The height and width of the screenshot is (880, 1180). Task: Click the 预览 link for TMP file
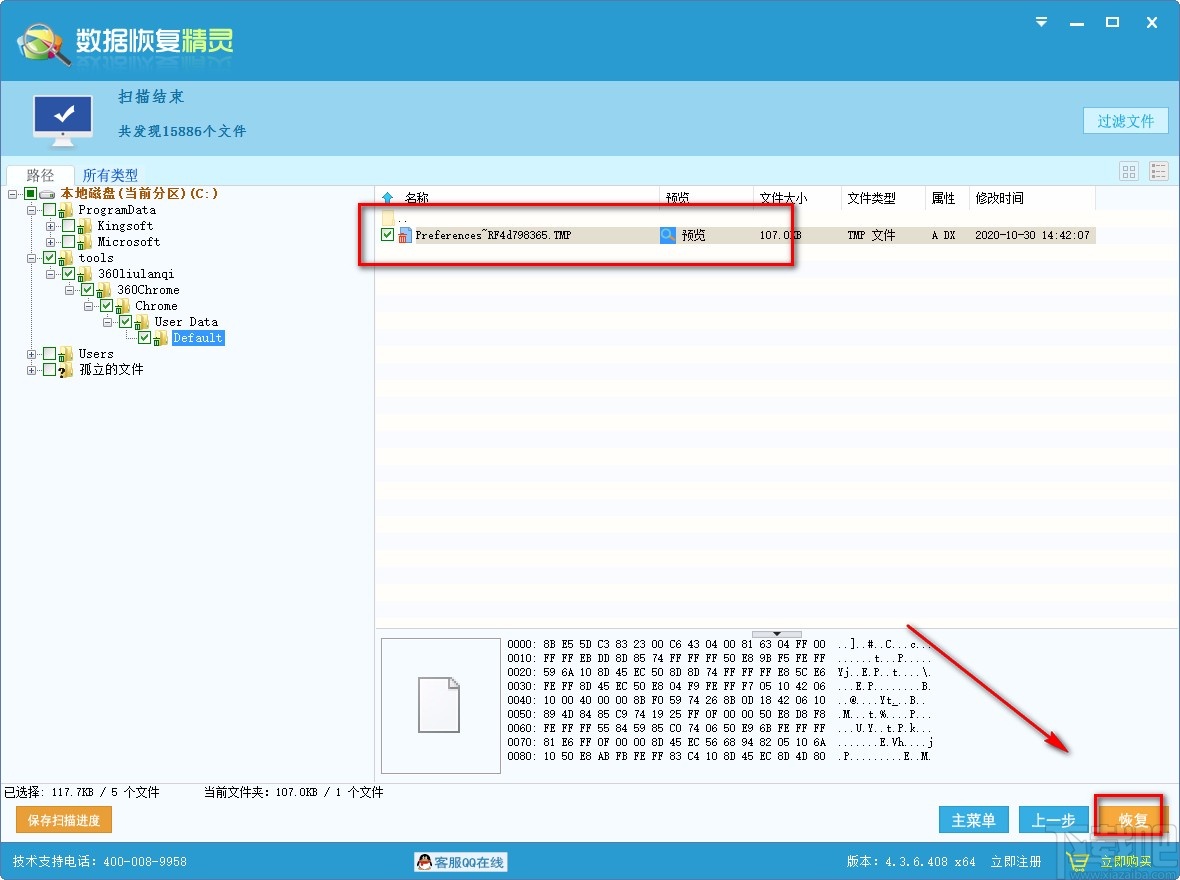[x=693, y=236]
